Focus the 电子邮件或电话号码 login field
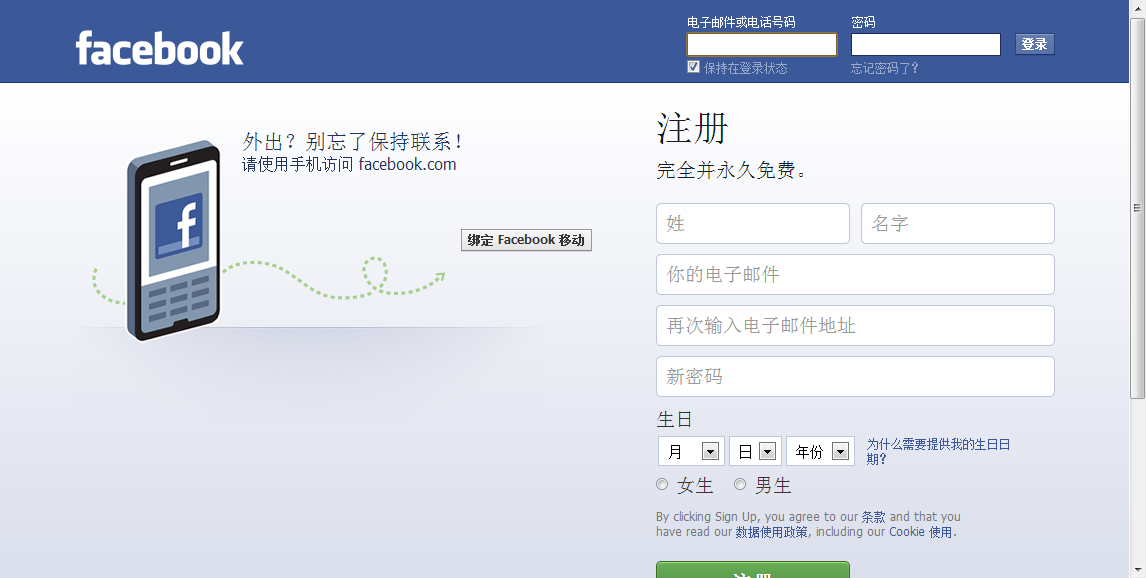 coord(762,45)
